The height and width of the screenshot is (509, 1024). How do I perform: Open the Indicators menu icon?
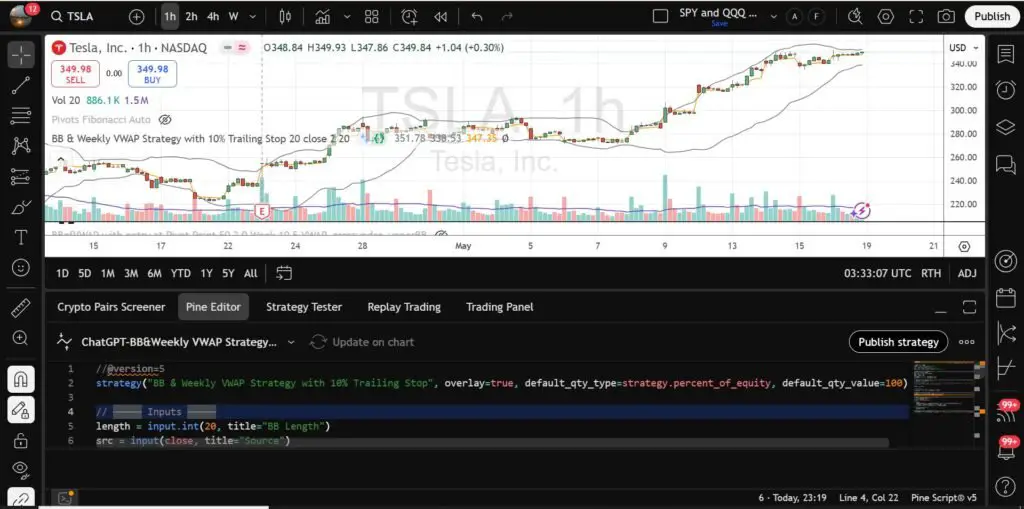tap(322, 17)
